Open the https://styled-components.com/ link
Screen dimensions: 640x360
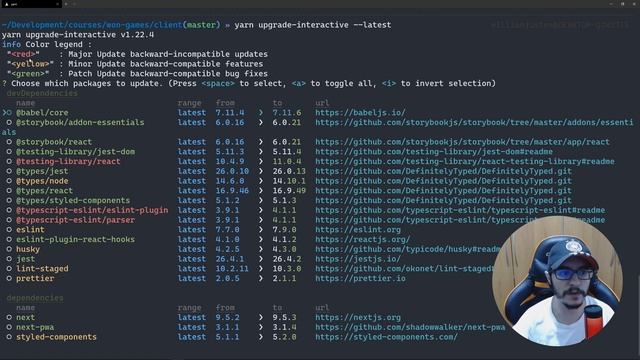[387, 337]
